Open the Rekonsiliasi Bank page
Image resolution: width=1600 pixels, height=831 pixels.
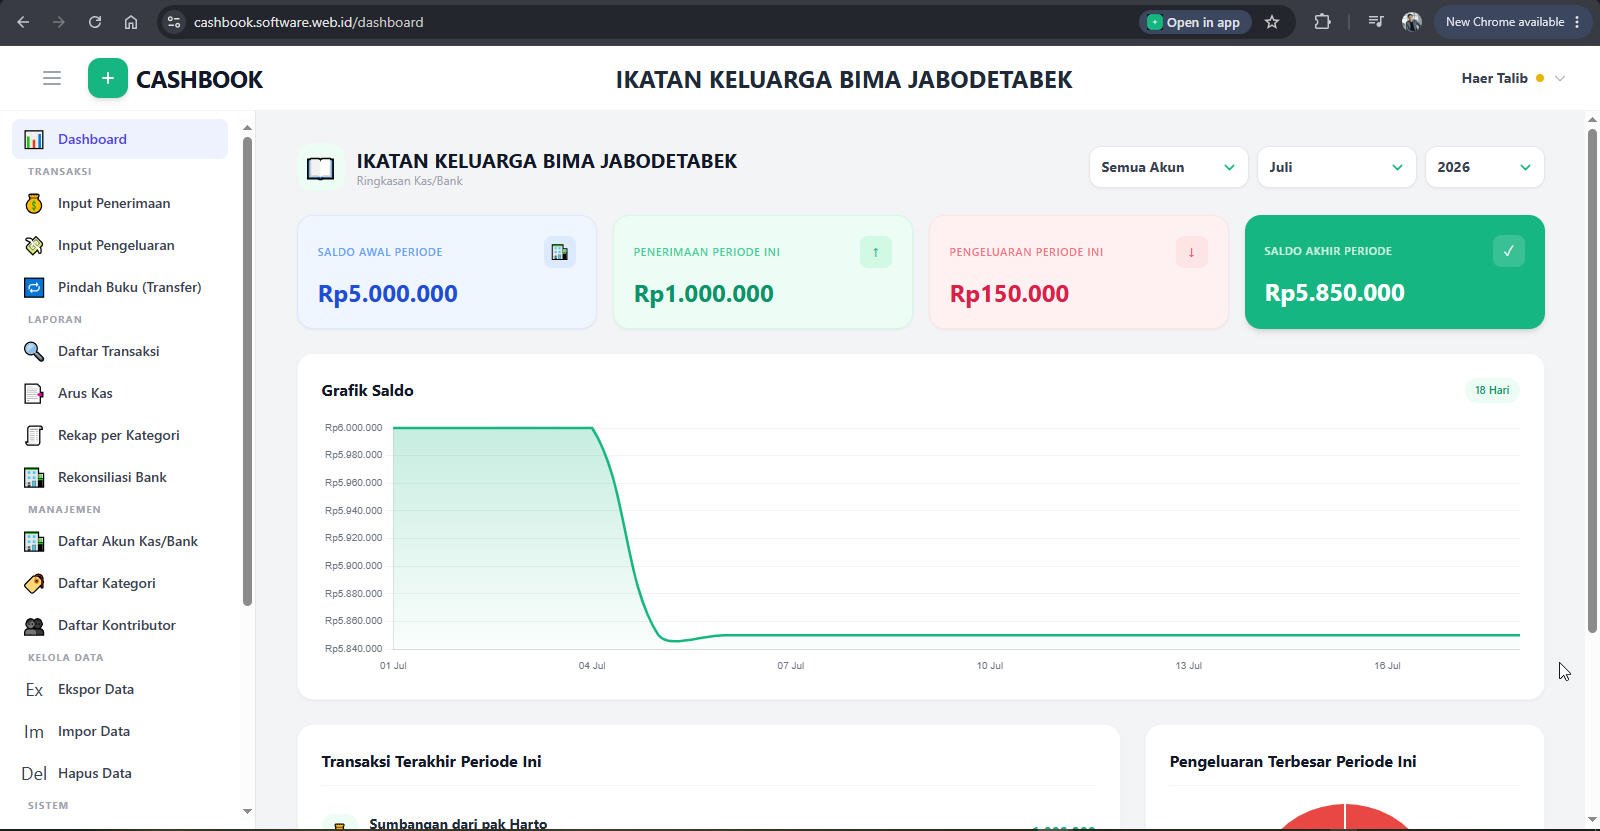120,477
